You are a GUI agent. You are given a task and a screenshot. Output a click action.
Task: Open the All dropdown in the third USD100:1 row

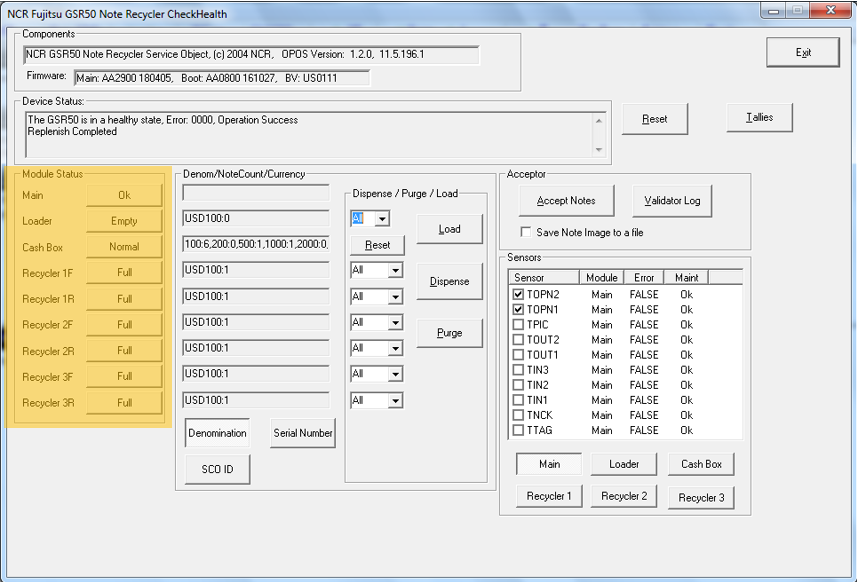tap(395, 322)
